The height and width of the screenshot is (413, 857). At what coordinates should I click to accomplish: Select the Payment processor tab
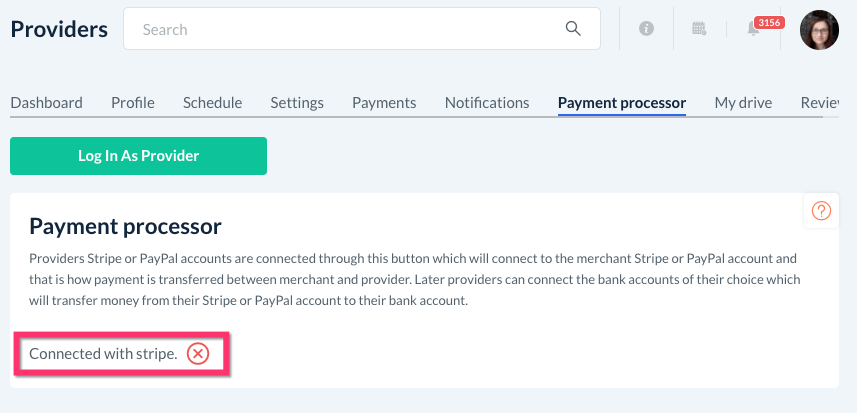point(622,103)
